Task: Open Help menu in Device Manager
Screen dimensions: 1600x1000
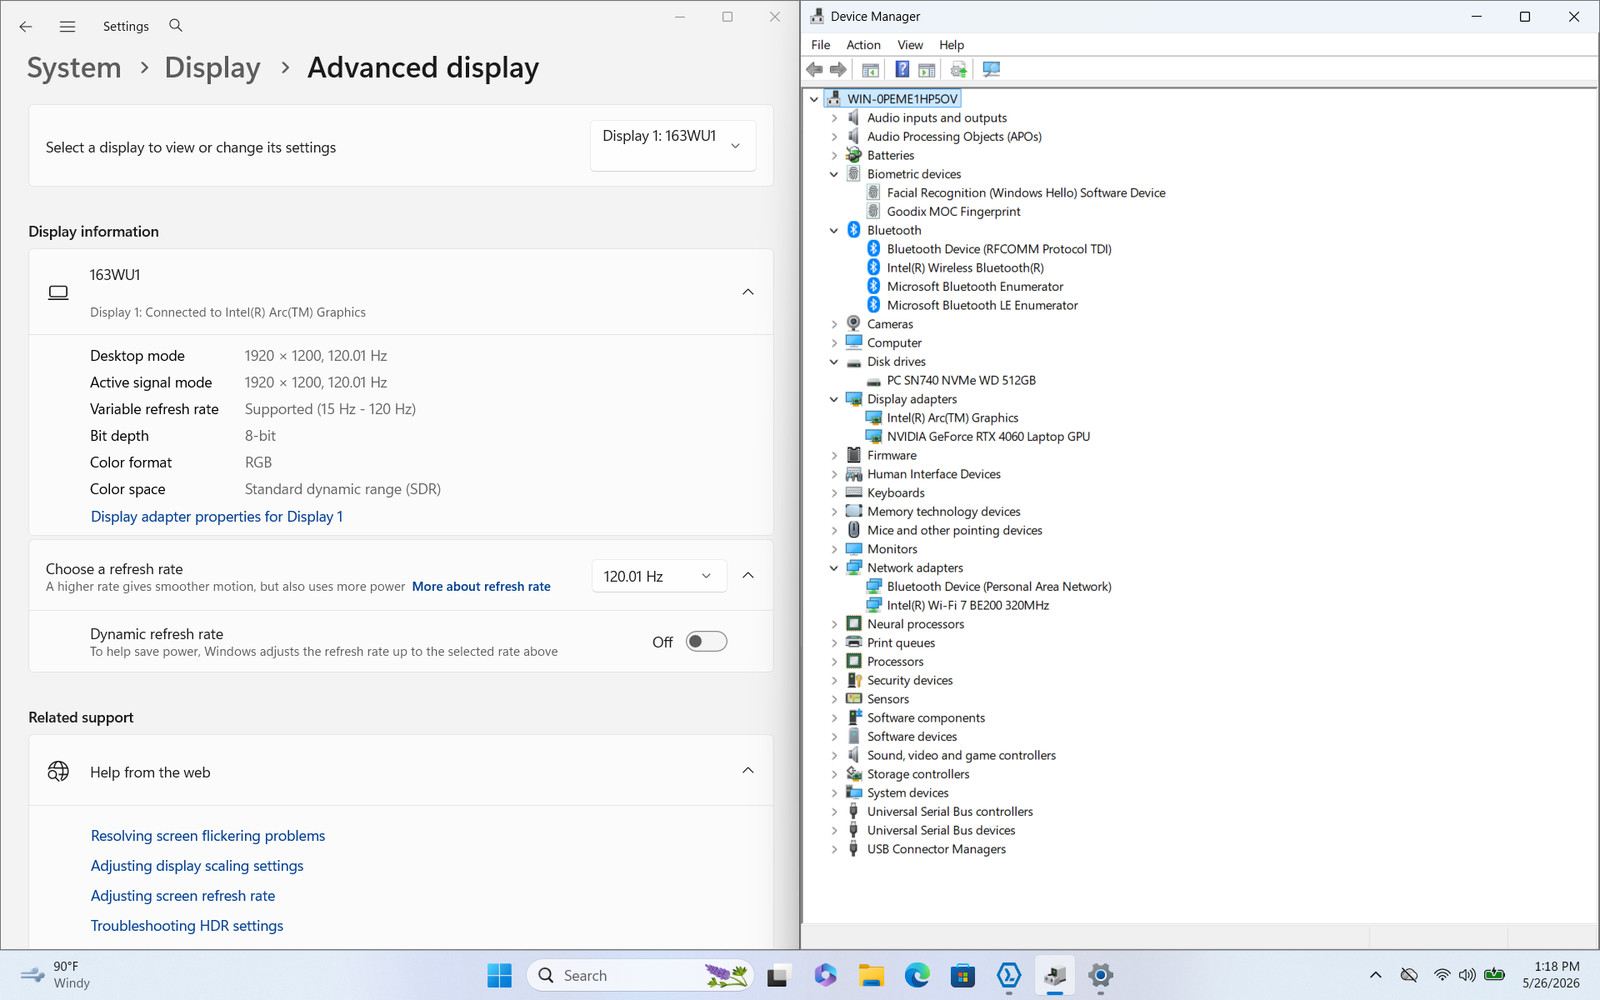Action: pyautogui.click(x=951, y=45)
